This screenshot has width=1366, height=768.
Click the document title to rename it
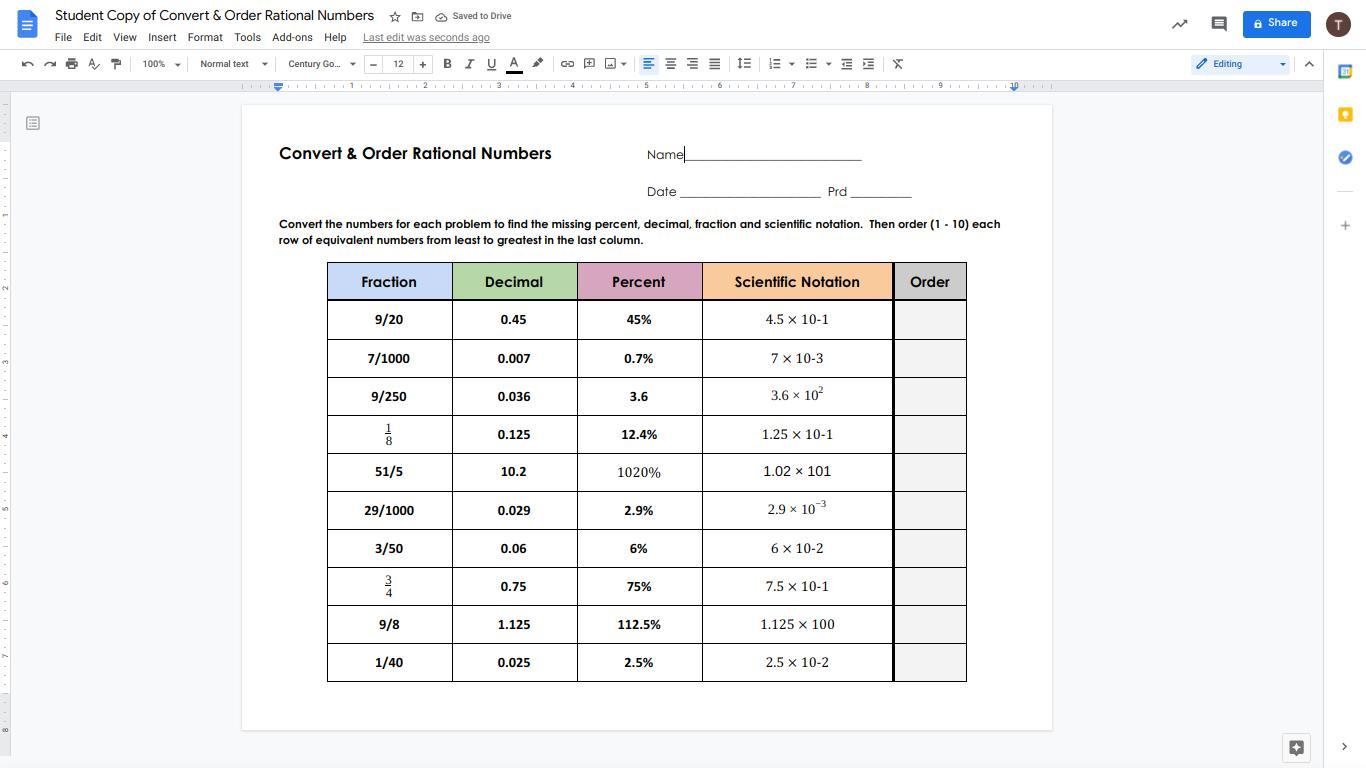[x=214, y=16]
